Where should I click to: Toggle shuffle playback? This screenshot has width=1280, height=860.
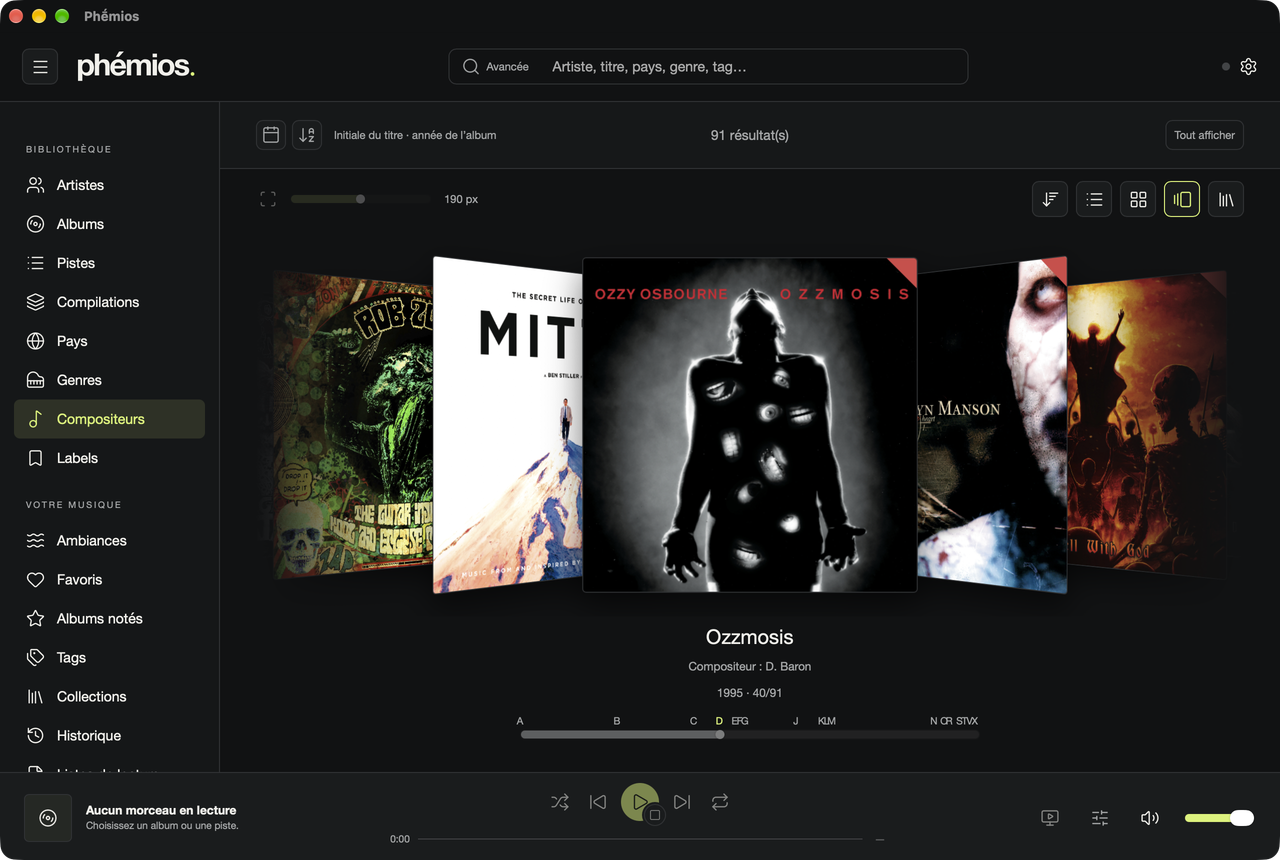pos(560,802)
